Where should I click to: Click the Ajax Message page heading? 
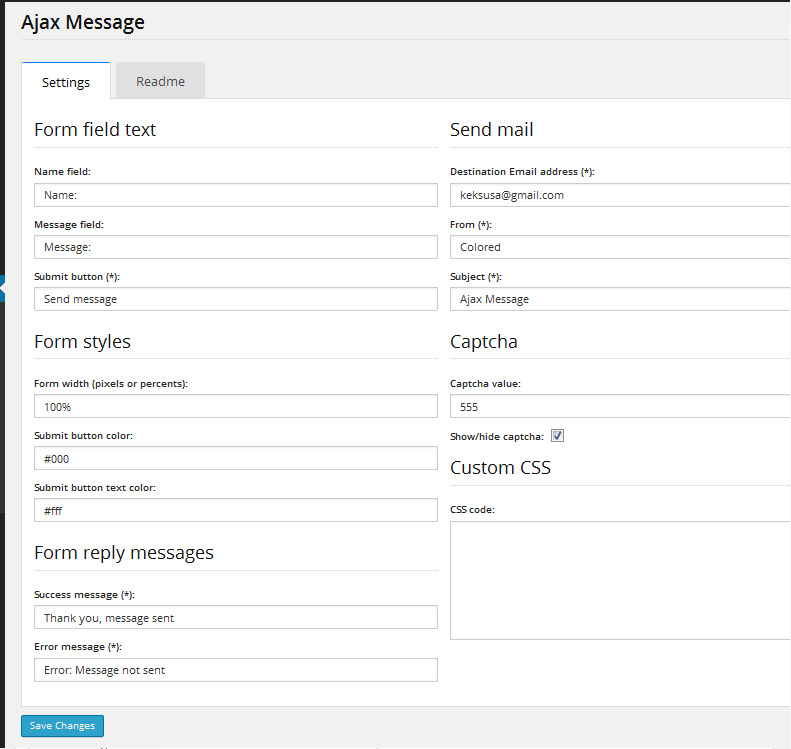pos(83,22)
